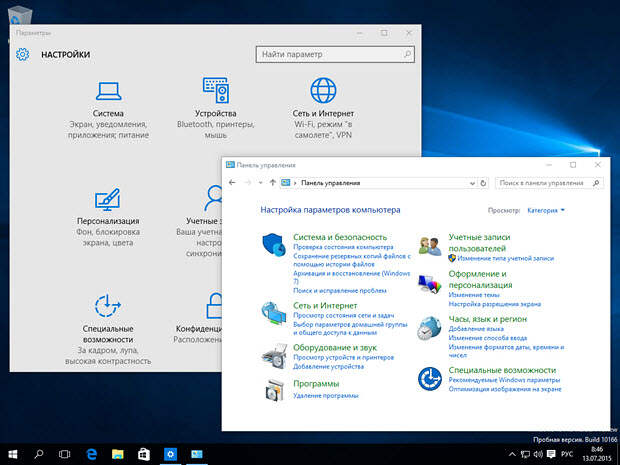Open the volume tray icon
This screenshot has width=620, height=465.
pos(538,454)
